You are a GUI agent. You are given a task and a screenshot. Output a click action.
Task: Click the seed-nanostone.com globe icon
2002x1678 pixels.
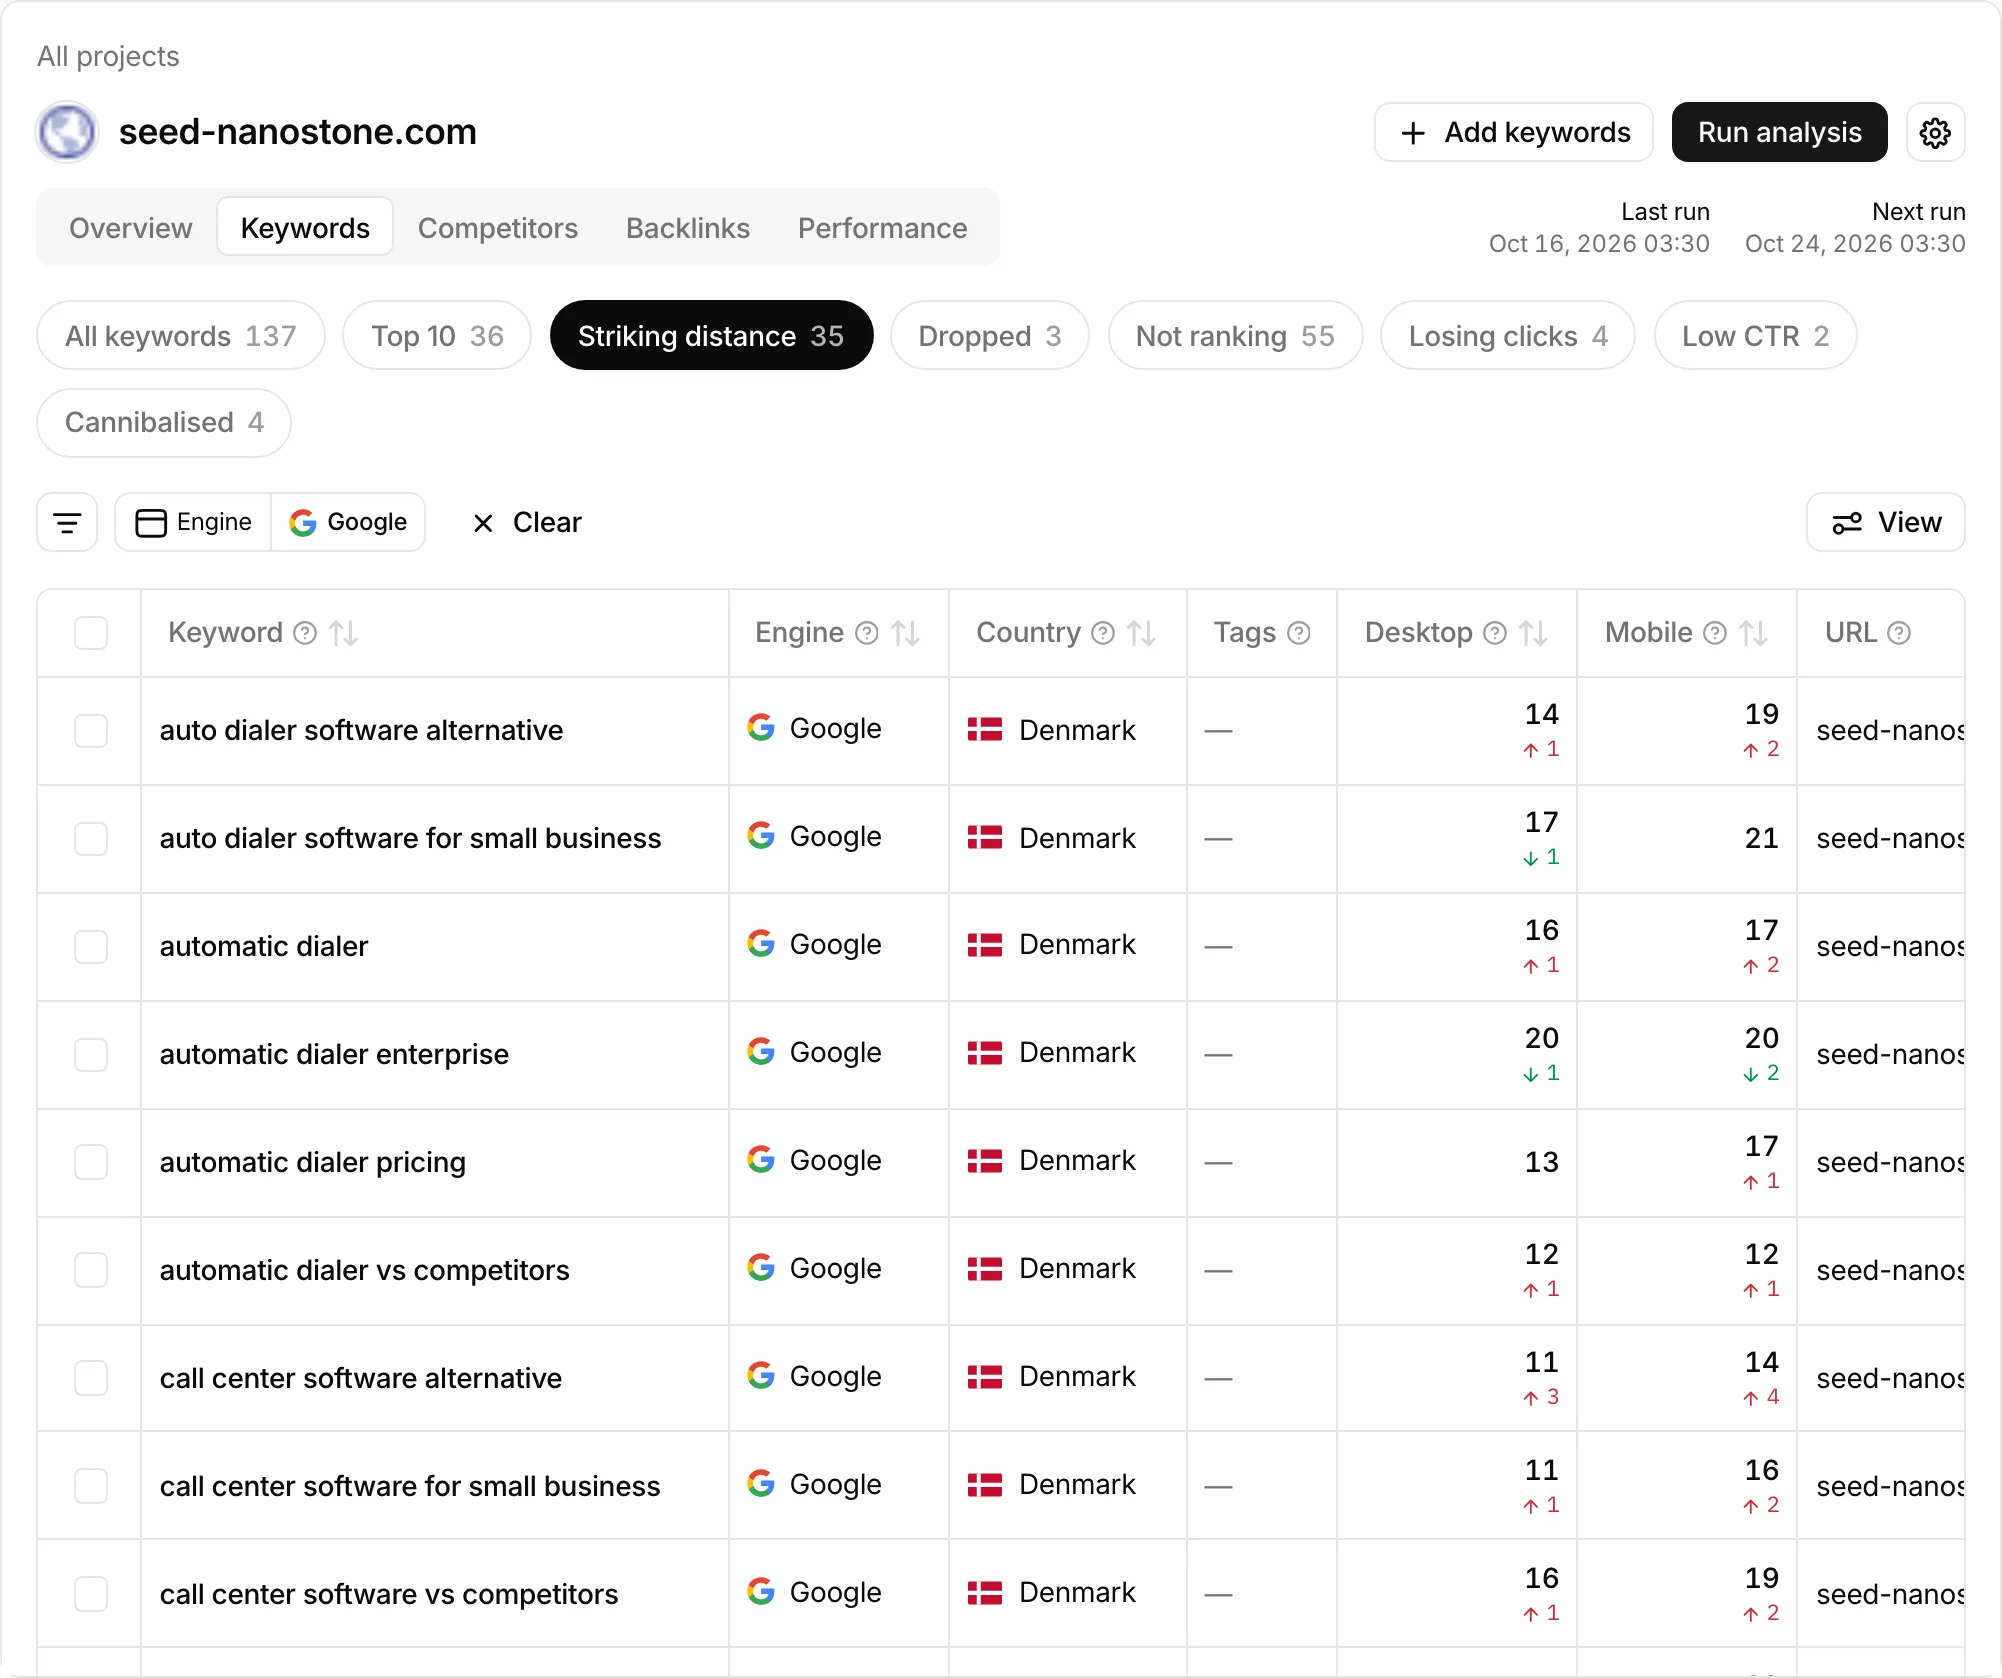(x=67, y=132)
